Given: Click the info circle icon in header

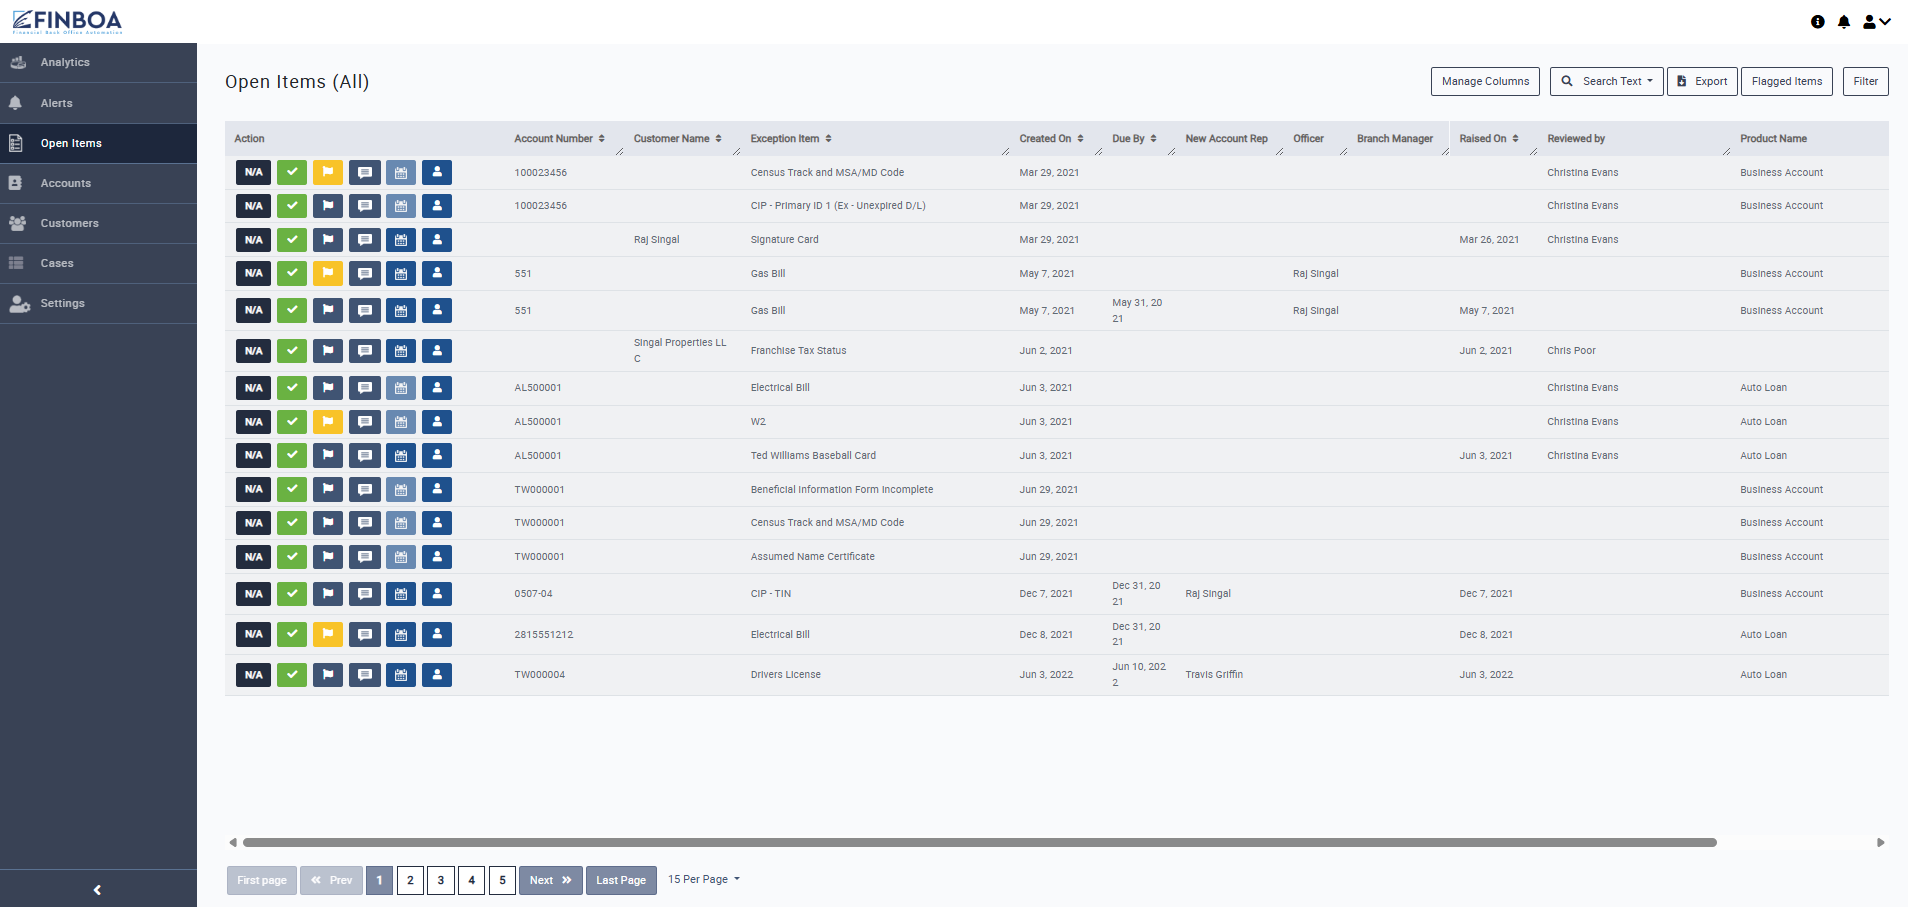Looking at the screenshot, I should (x=1818, y=22).
